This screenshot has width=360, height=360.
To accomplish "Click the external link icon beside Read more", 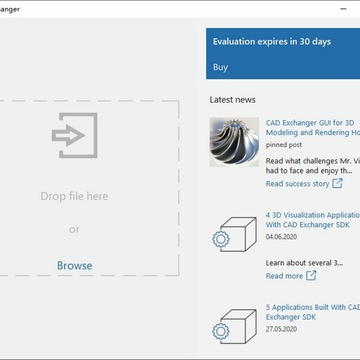I will coord(311,275).
